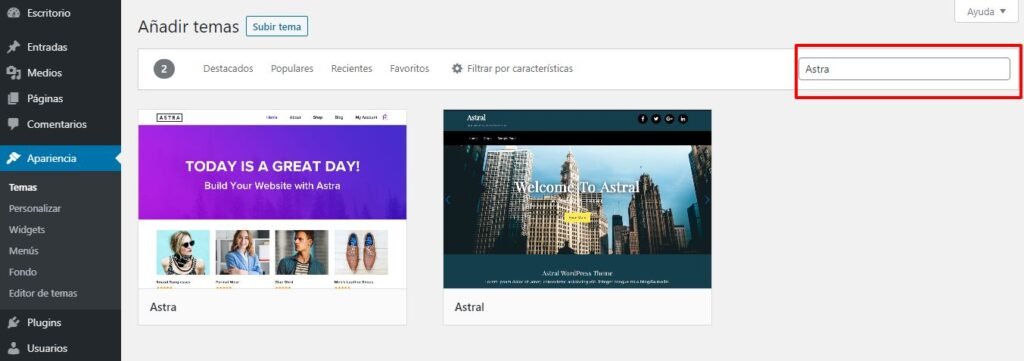Switch to the Favoritos tab

click(x=409, y=69)
